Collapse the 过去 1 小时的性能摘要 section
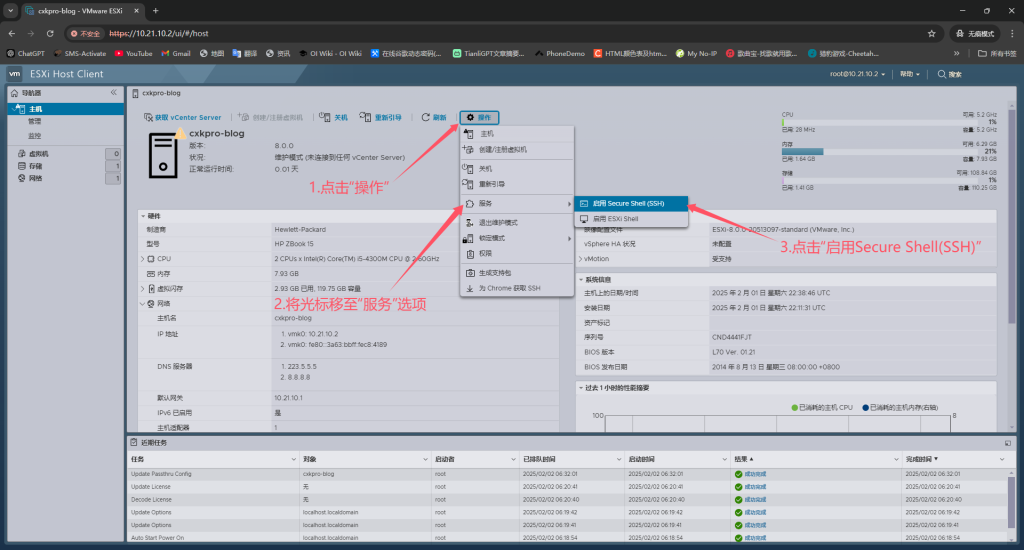Viewport: 1024px width, 550px height. coord(581,388)
